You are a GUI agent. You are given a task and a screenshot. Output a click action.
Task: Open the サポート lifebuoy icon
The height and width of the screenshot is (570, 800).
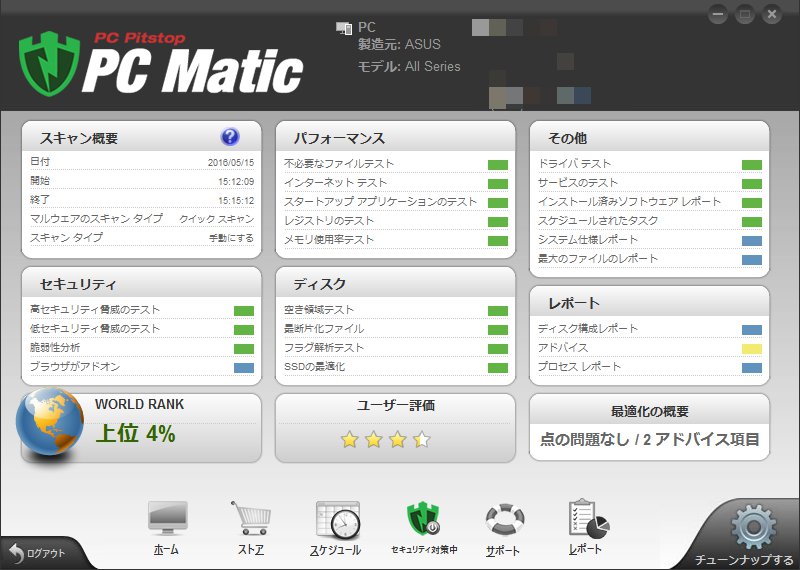pyautogui.click(x=504, y=519)
